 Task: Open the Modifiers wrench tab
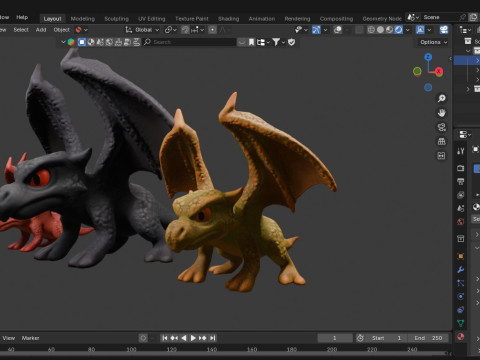pos(461,269)
